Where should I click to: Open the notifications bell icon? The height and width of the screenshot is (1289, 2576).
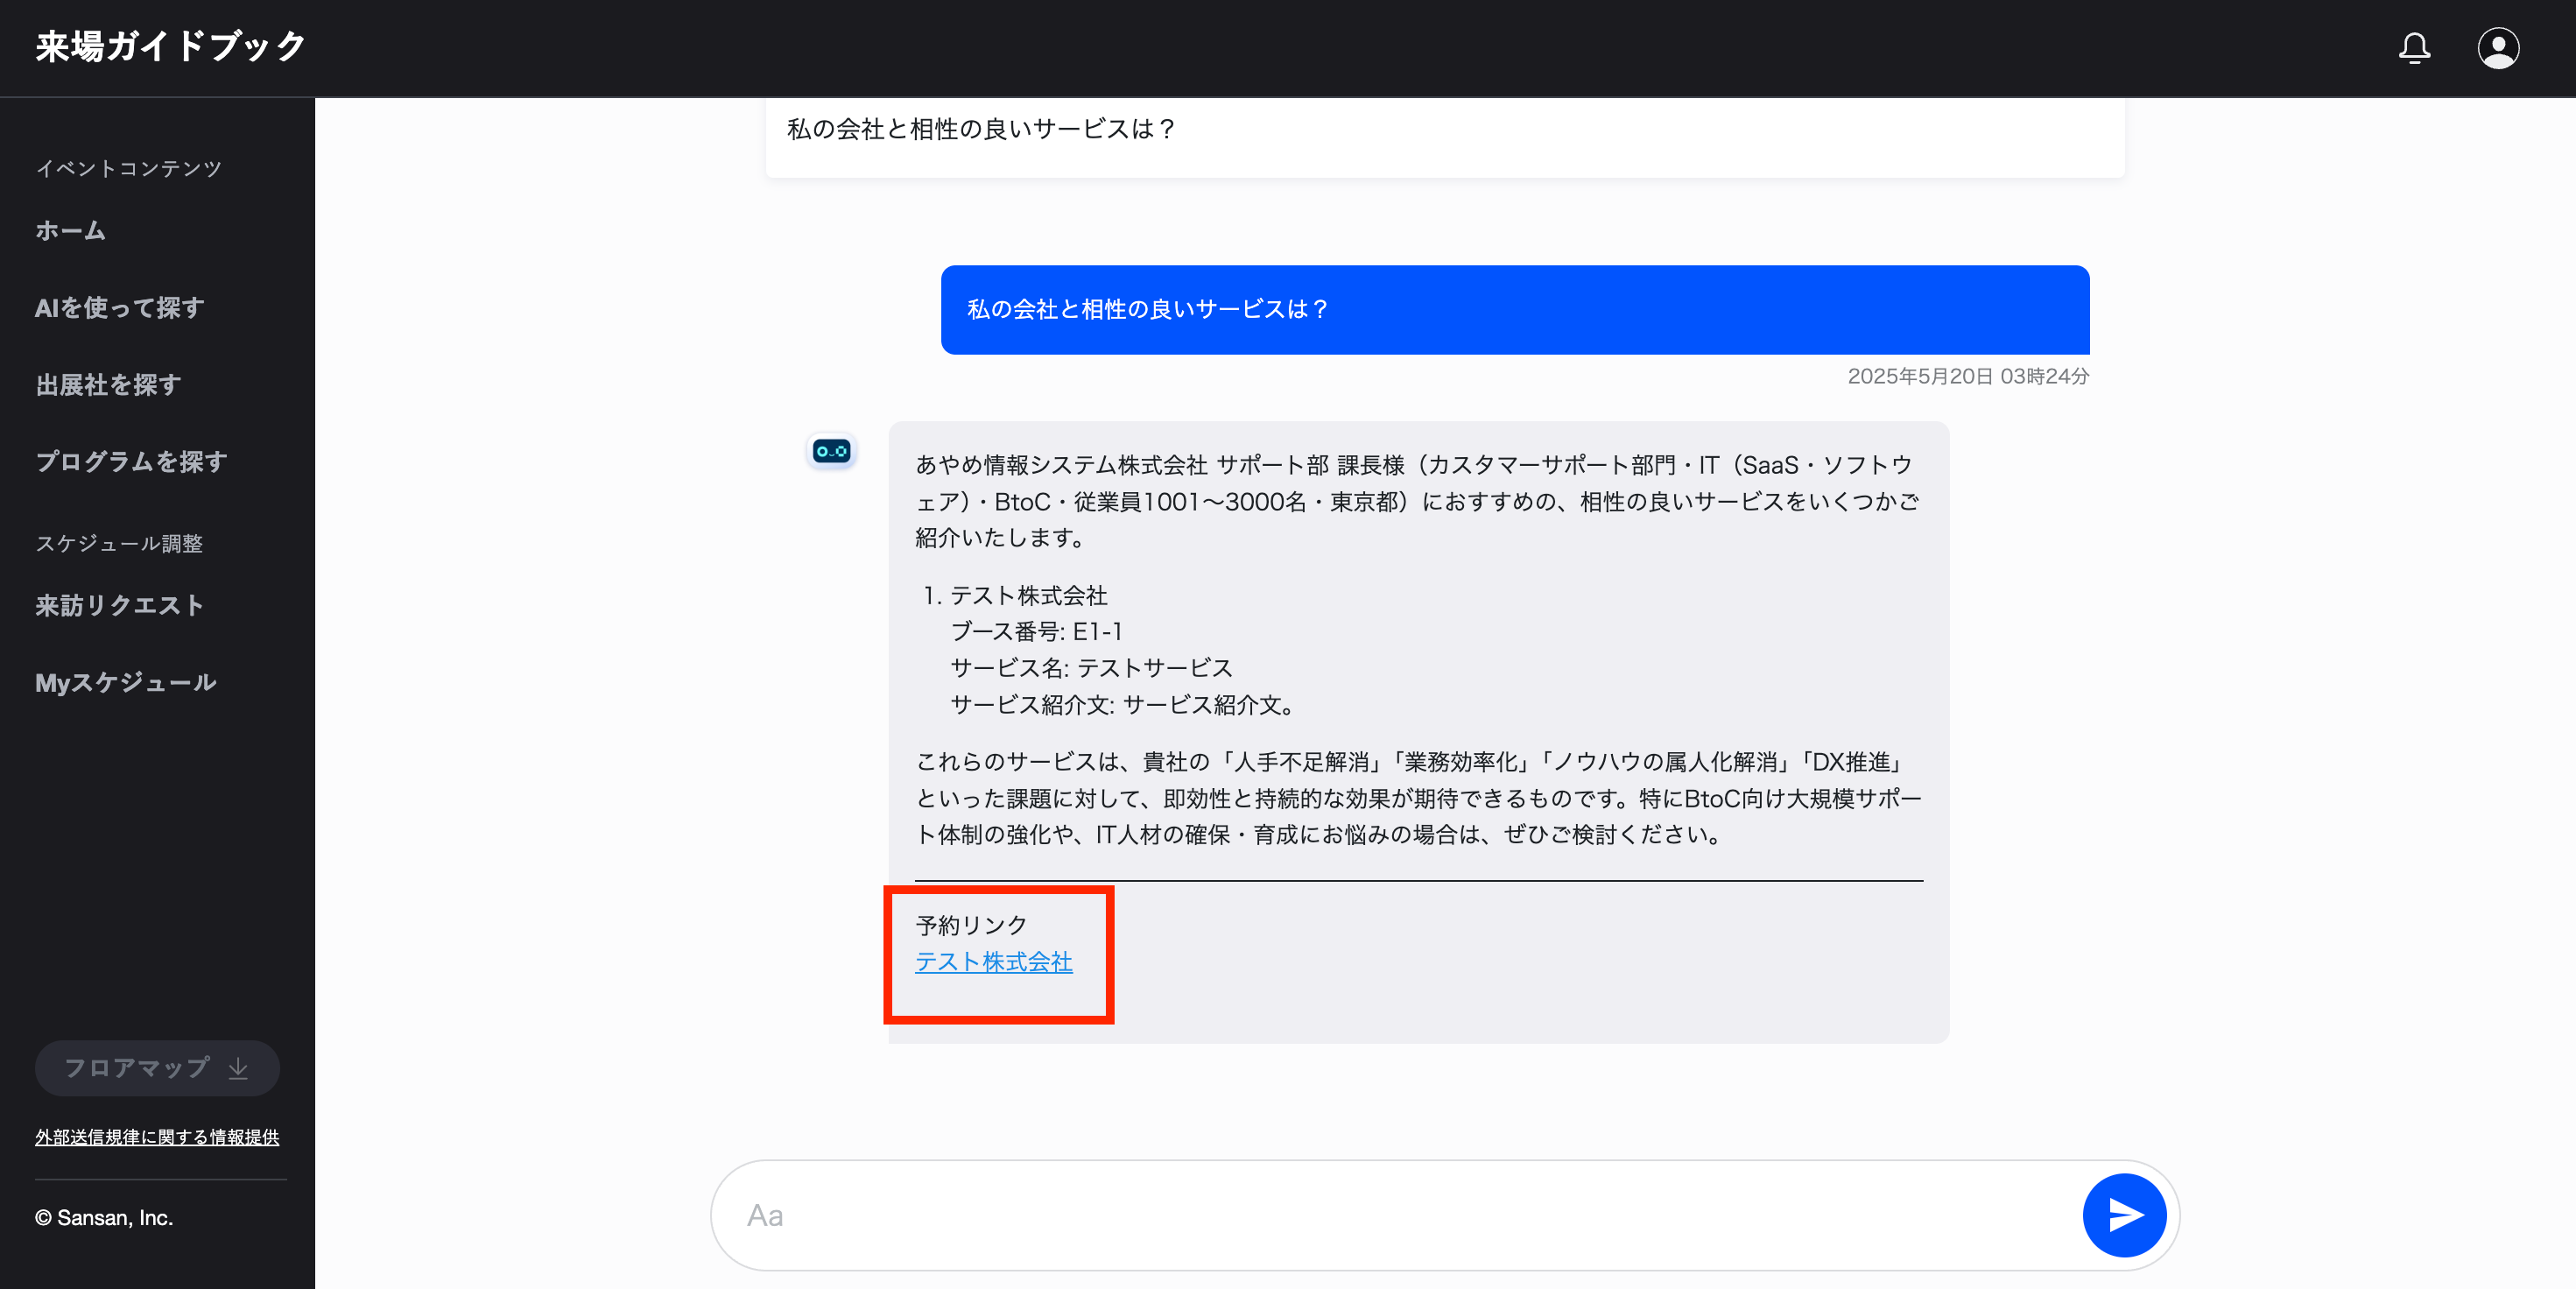point(2414,47)
